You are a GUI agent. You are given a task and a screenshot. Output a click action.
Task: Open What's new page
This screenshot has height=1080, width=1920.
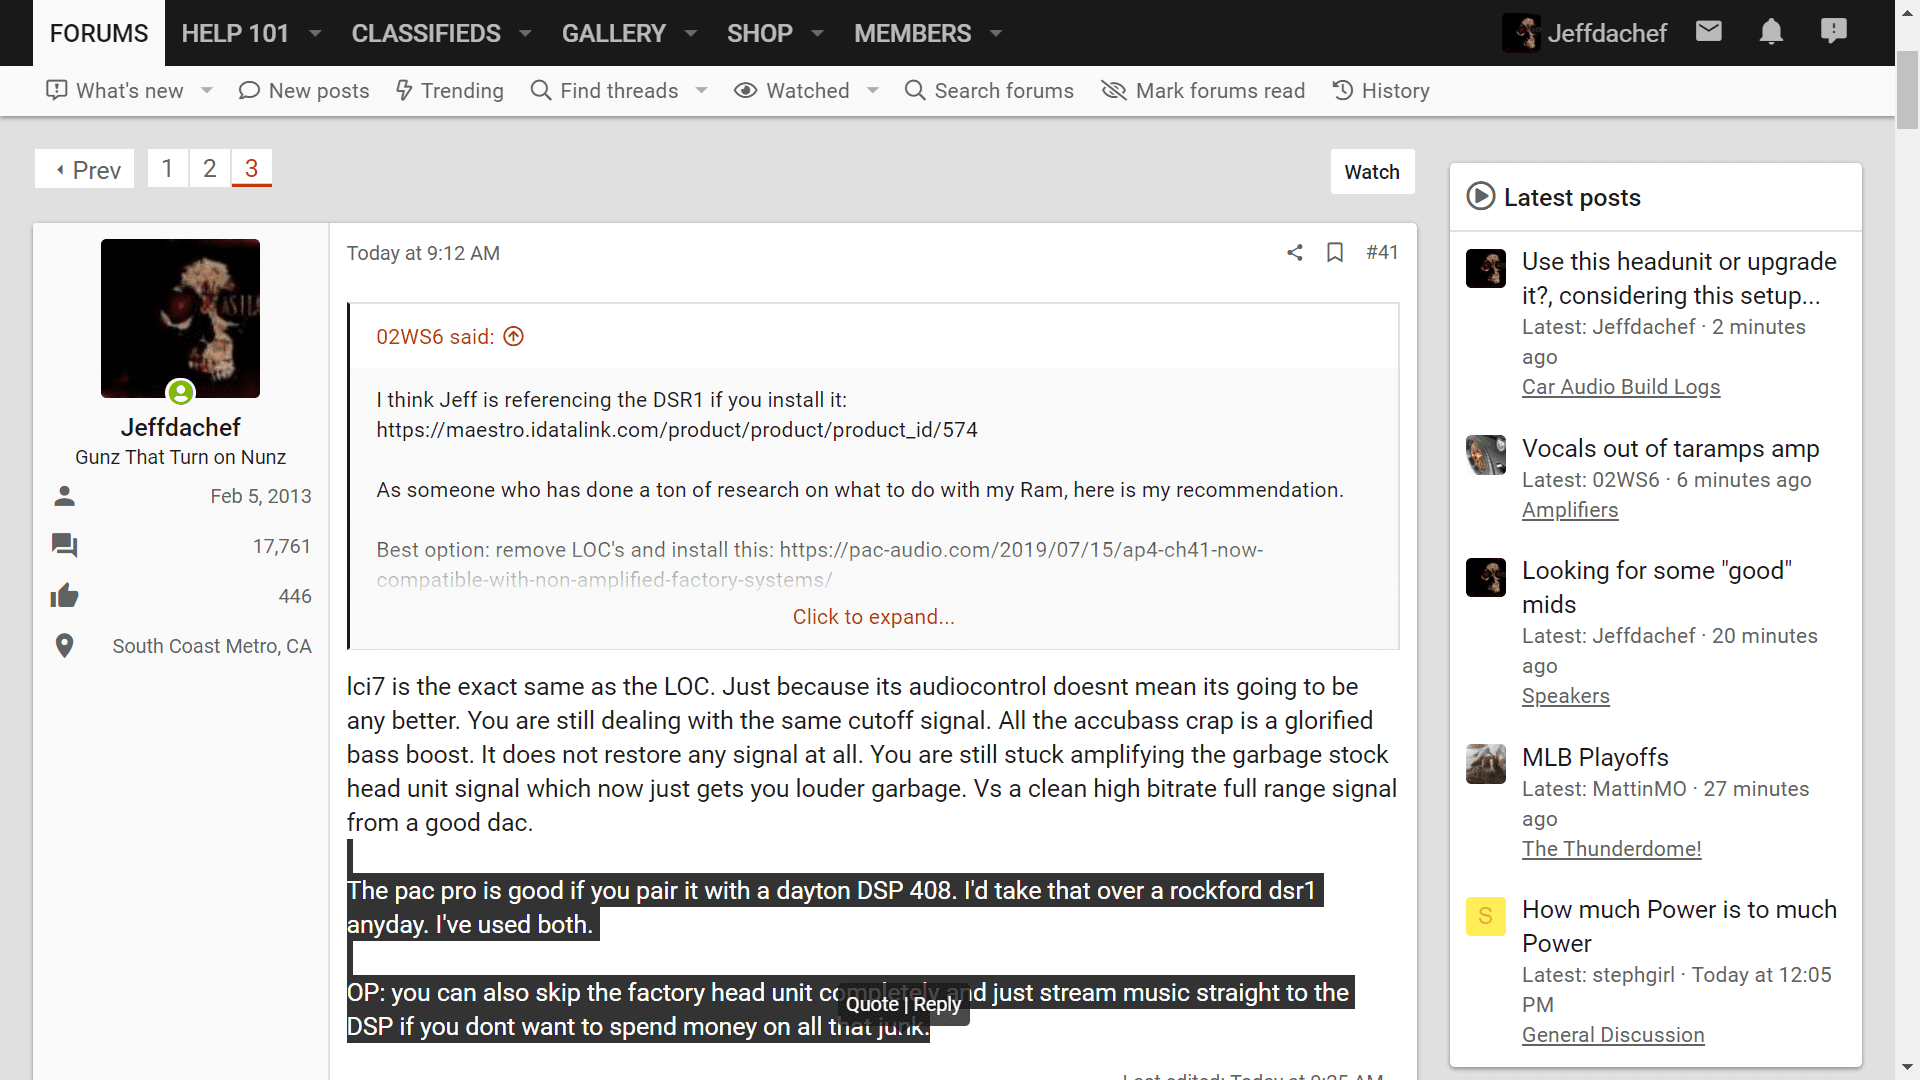coord(115,90)
